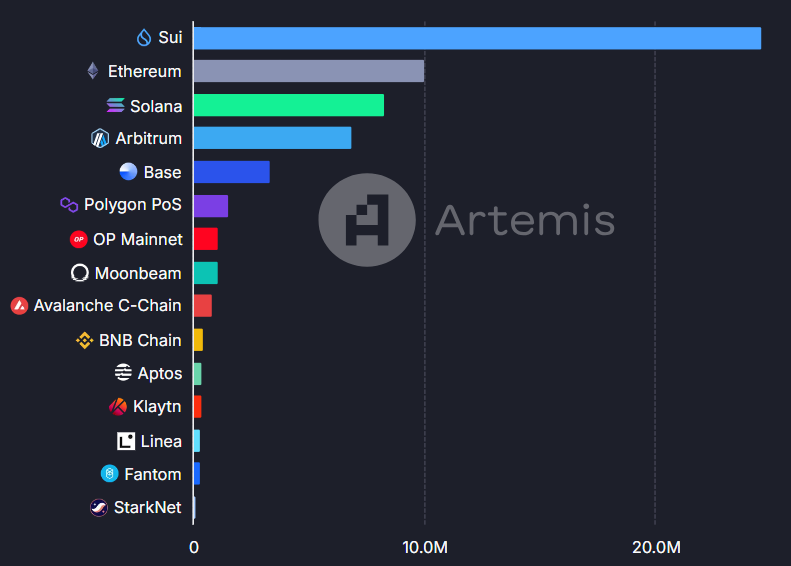Click the BNB Chain yellow icon

(x=85, y=341)
